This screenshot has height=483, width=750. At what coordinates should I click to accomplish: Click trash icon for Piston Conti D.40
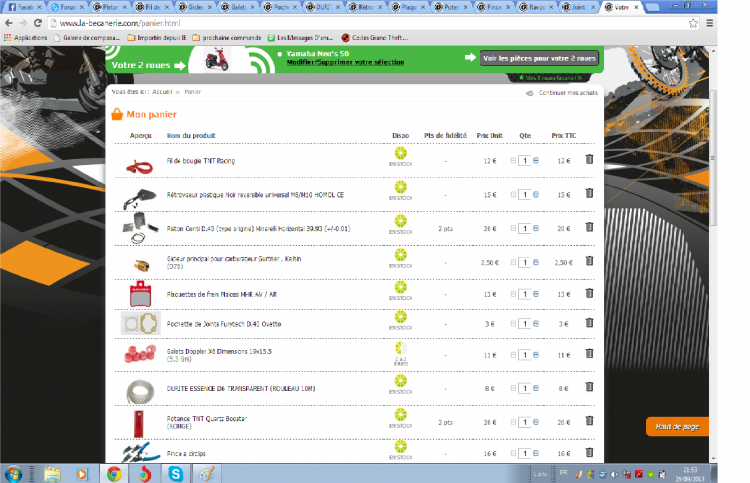pyautogui.click(x=589, y=227)
